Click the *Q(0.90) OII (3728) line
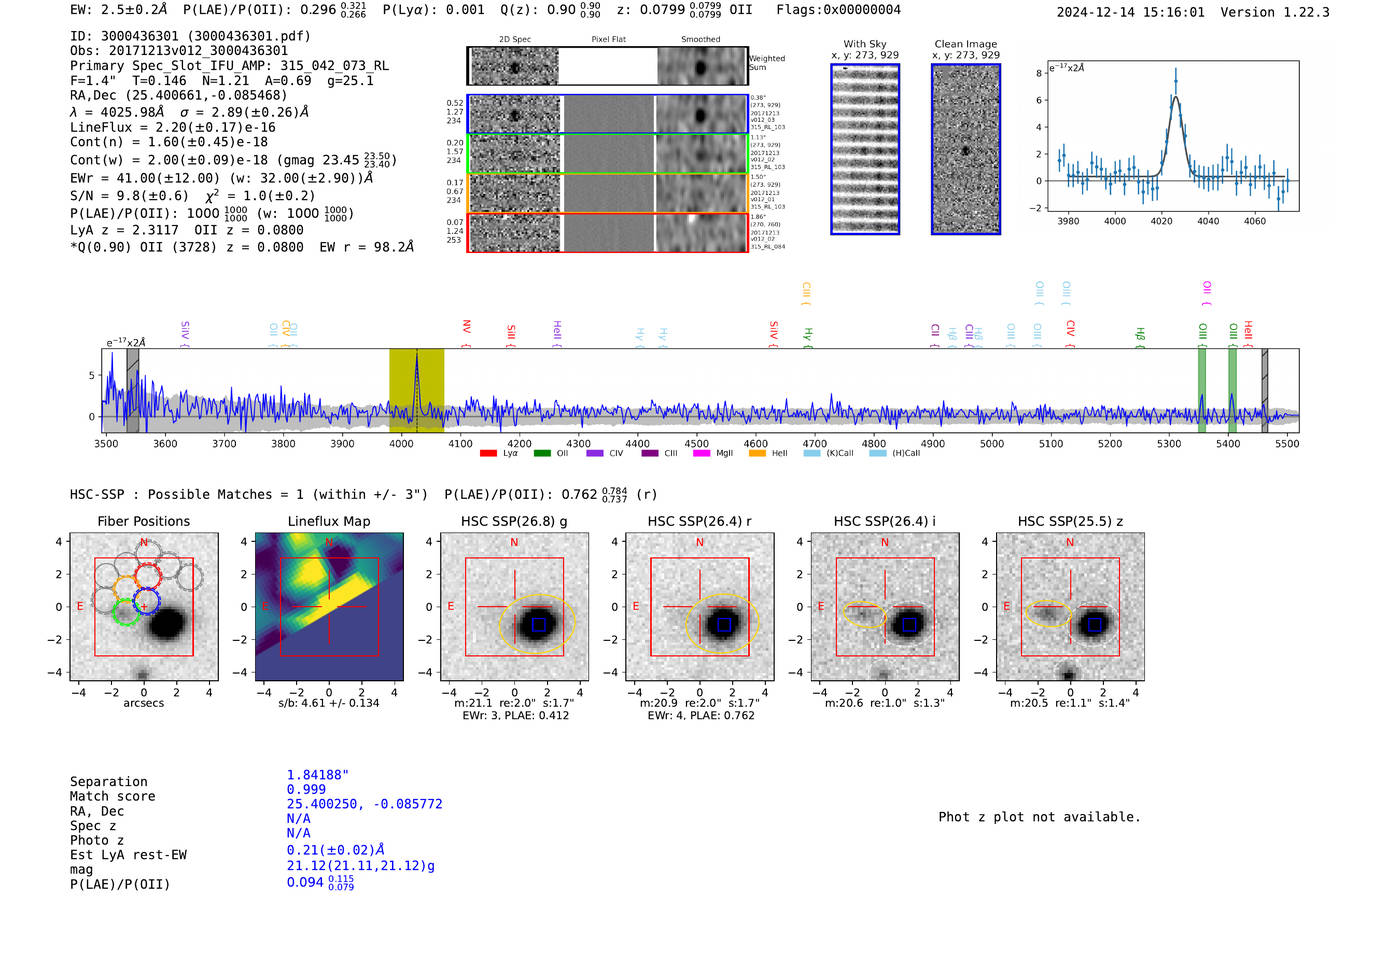The image size is (1400, 953). 242,246
